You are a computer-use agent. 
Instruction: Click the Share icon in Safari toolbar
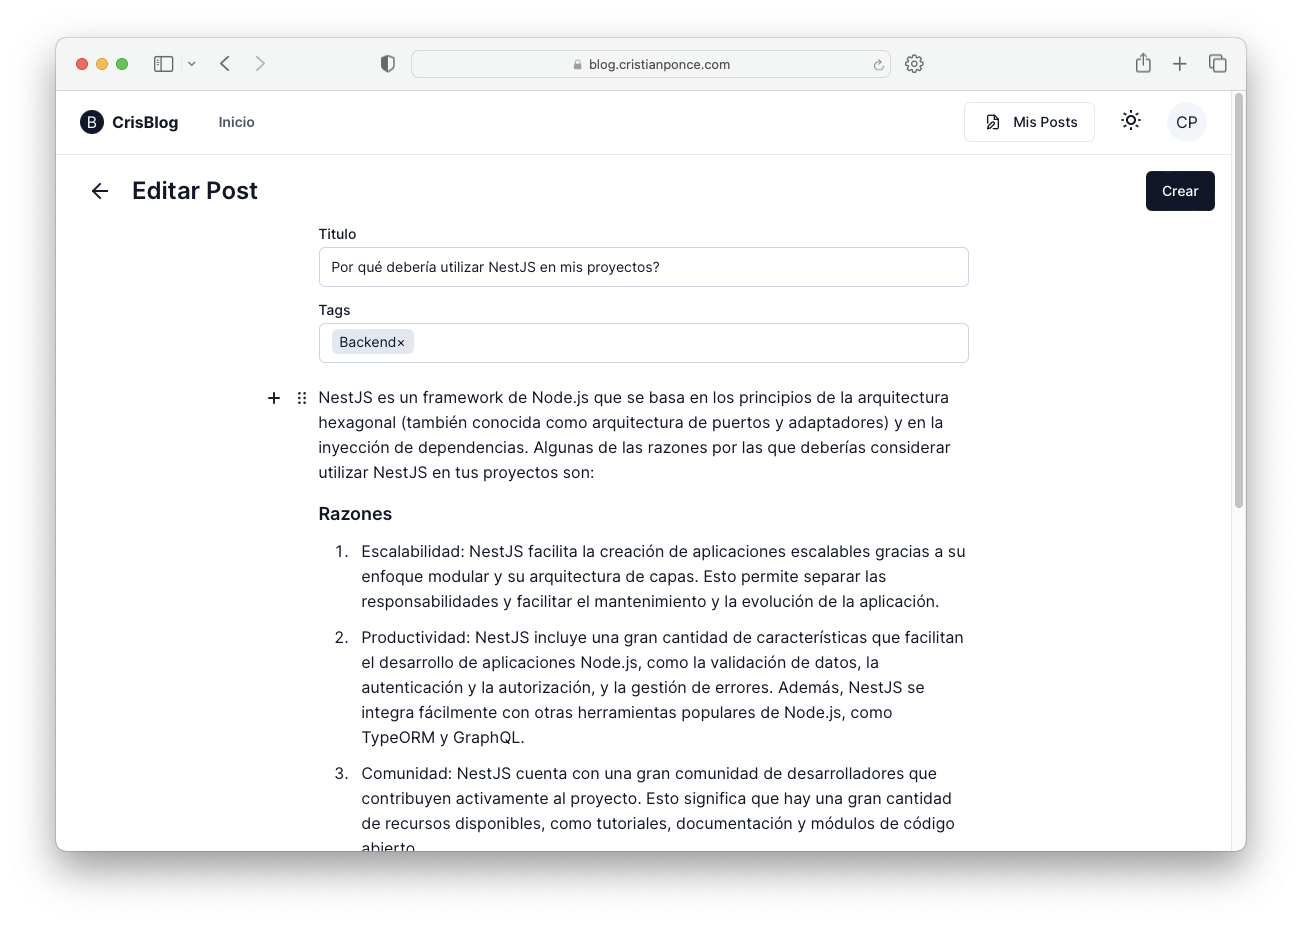(x=1143, y=63)
